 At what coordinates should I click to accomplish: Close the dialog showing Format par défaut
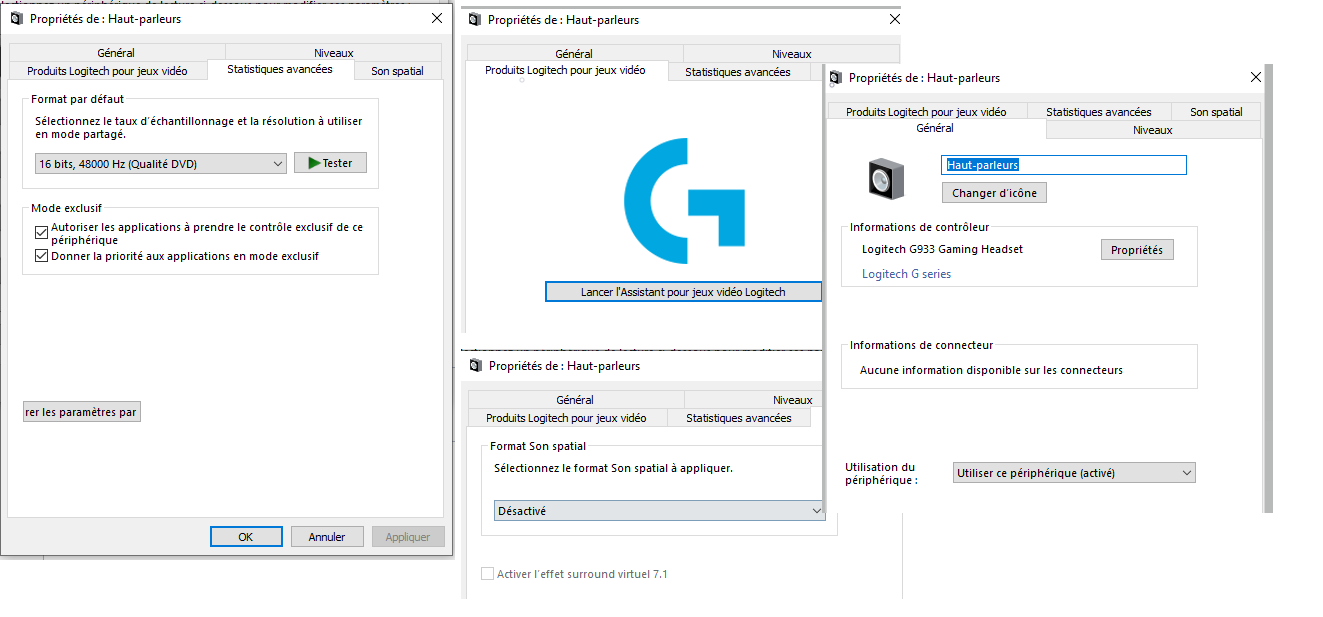(436, 18)
